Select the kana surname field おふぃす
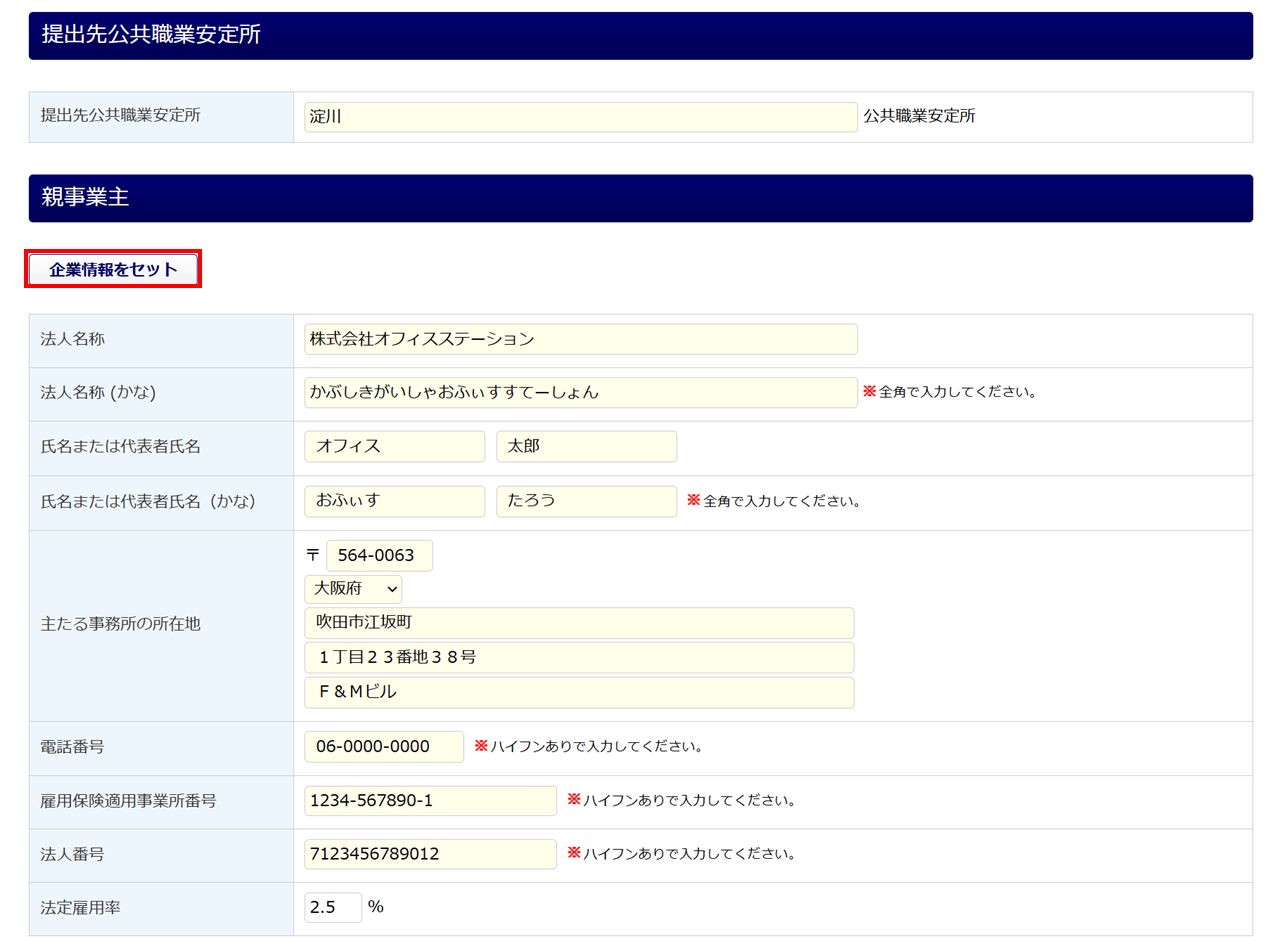 pyautogui.click(x=394, y=501)
